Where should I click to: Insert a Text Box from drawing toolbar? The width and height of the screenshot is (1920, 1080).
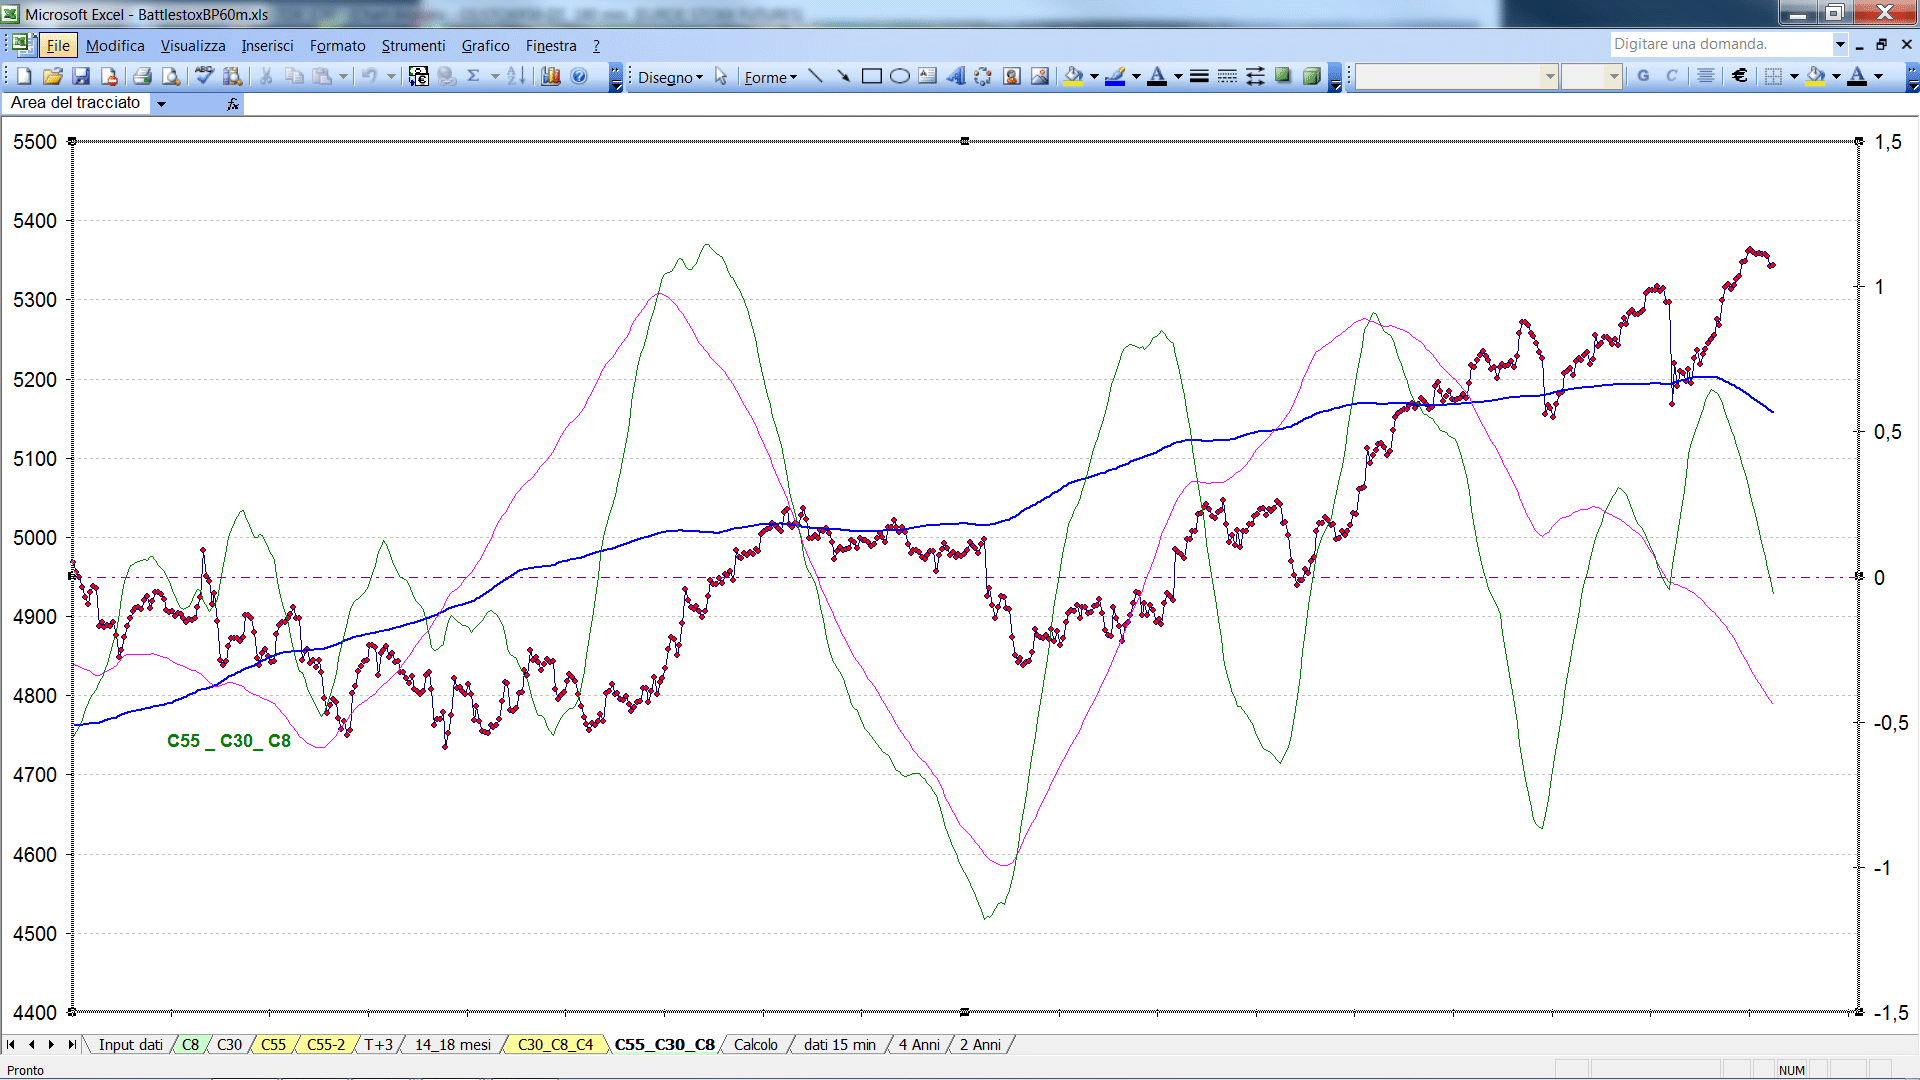pyautogui.click(x=928, y=76)
